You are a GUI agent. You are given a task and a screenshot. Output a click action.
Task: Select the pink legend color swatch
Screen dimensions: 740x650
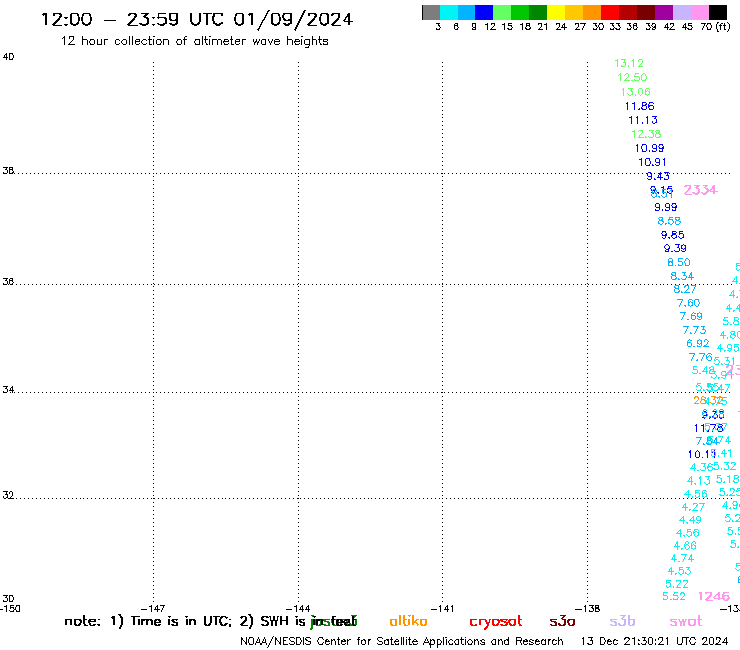[x=699, y=12]
